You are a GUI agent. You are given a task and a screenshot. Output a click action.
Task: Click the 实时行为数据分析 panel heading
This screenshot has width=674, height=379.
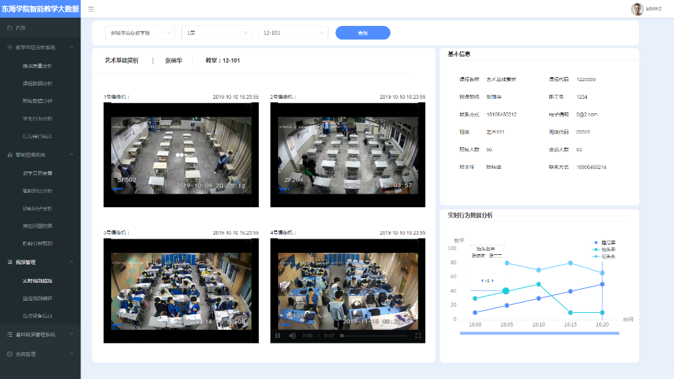coord(470,215)
